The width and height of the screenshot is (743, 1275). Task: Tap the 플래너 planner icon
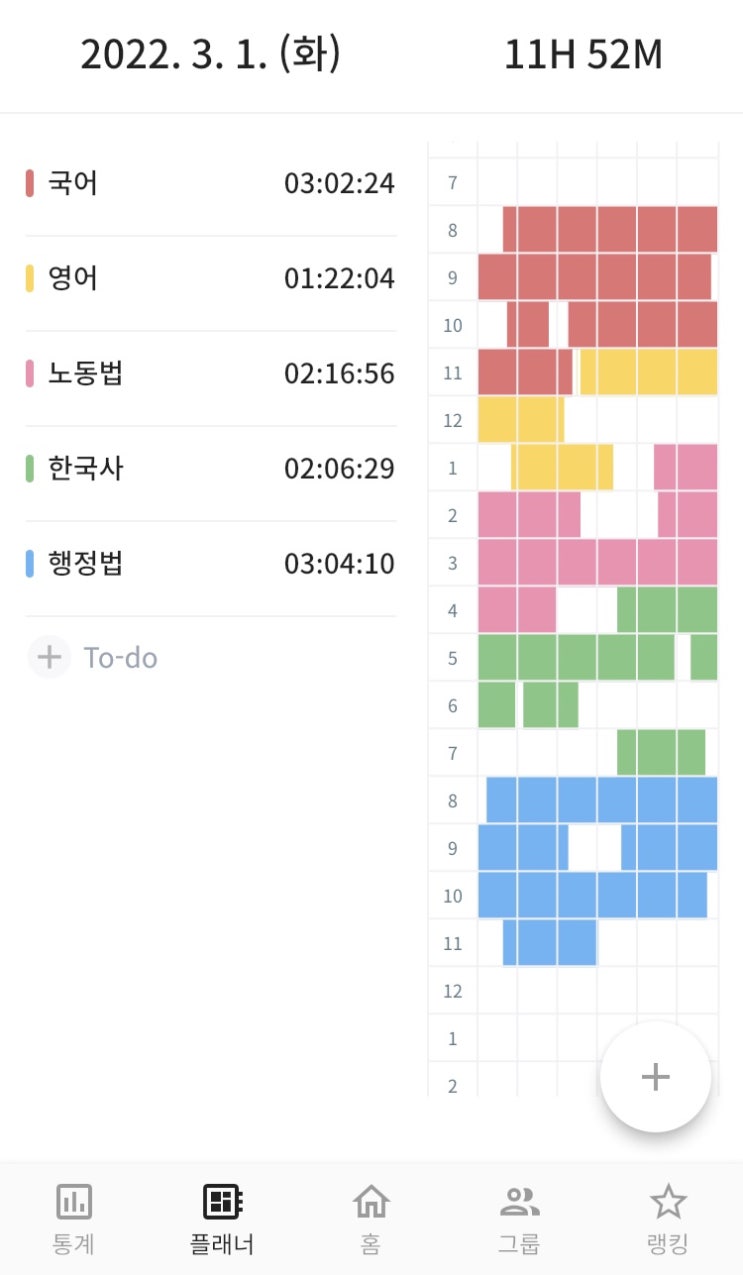click(x=222, y=1201)
